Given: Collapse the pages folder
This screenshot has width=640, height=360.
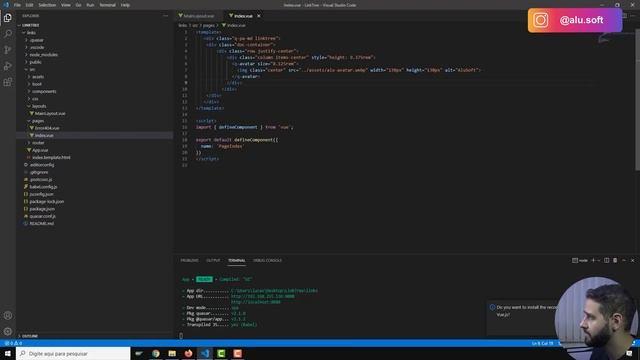Looking at the screenshot, I should 38,121.
